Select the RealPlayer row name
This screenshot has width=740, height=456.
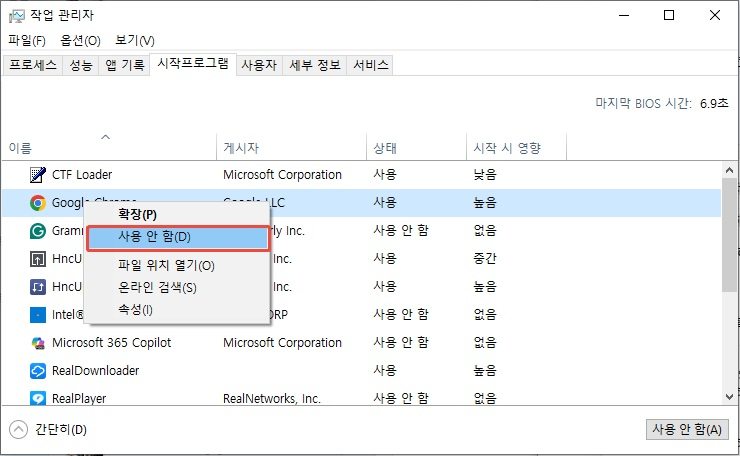[79, 398]
